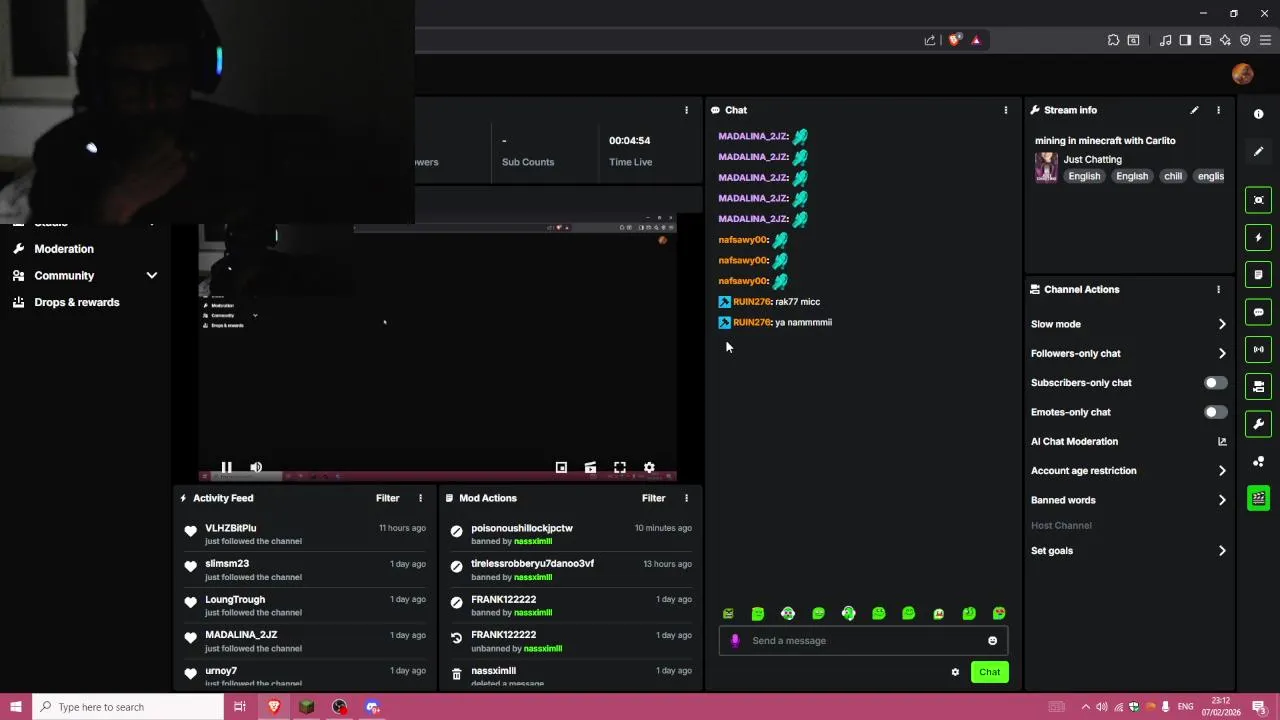
Task: Pick the first angry green emote
Action: tap(728, 614)
